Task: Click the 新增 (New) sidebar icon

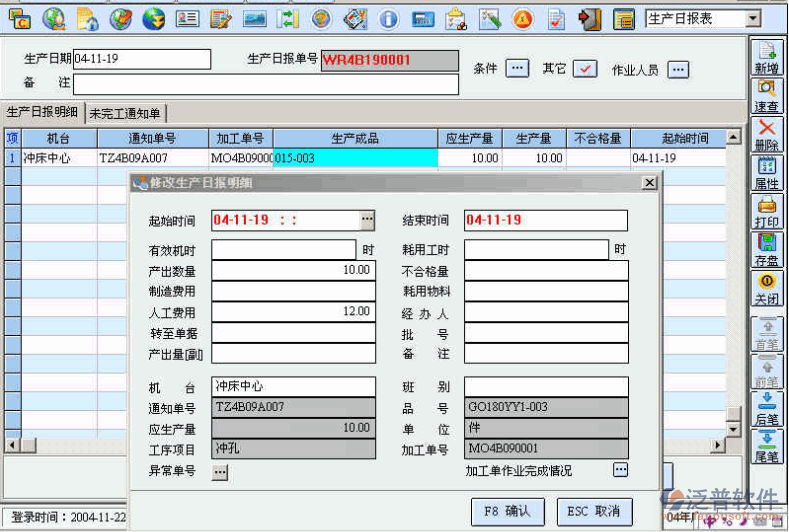Action: [767, 56]
